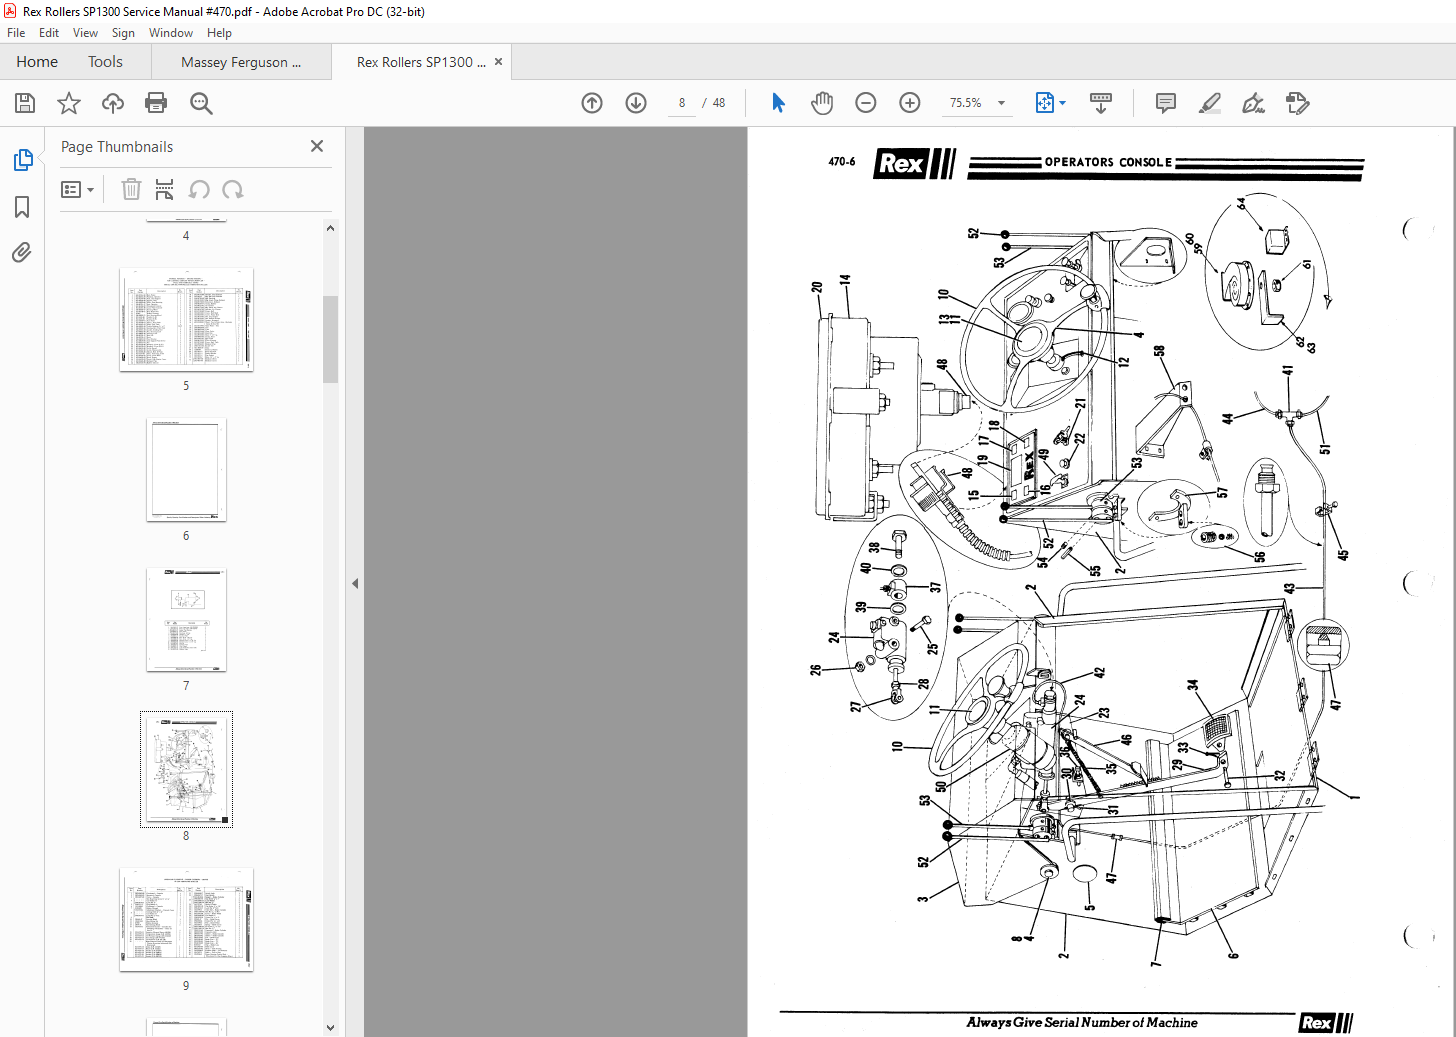Close the Page Thumbnails panel
1456x1037 pixels.
(x=317, y=146)
